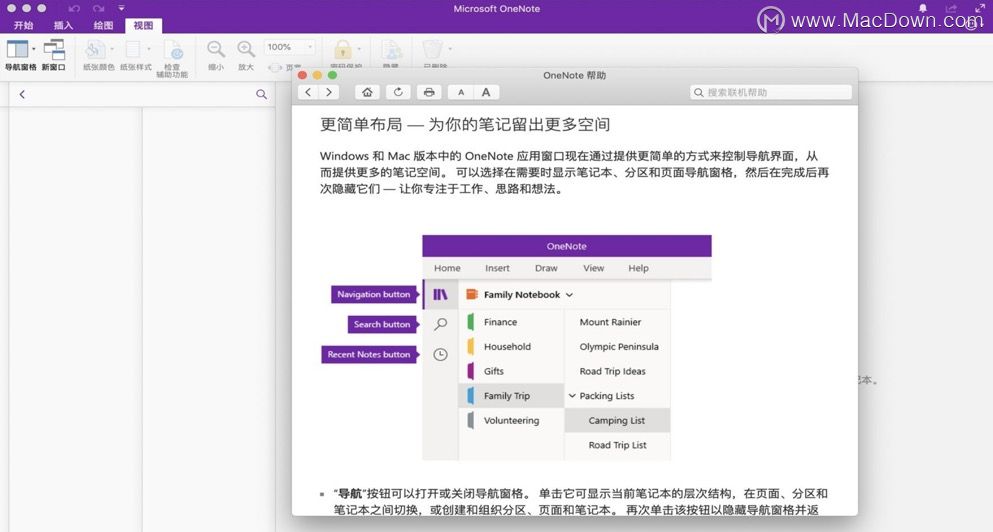Click the 缩小 zoom out magnifier

(x=216, y=49)
